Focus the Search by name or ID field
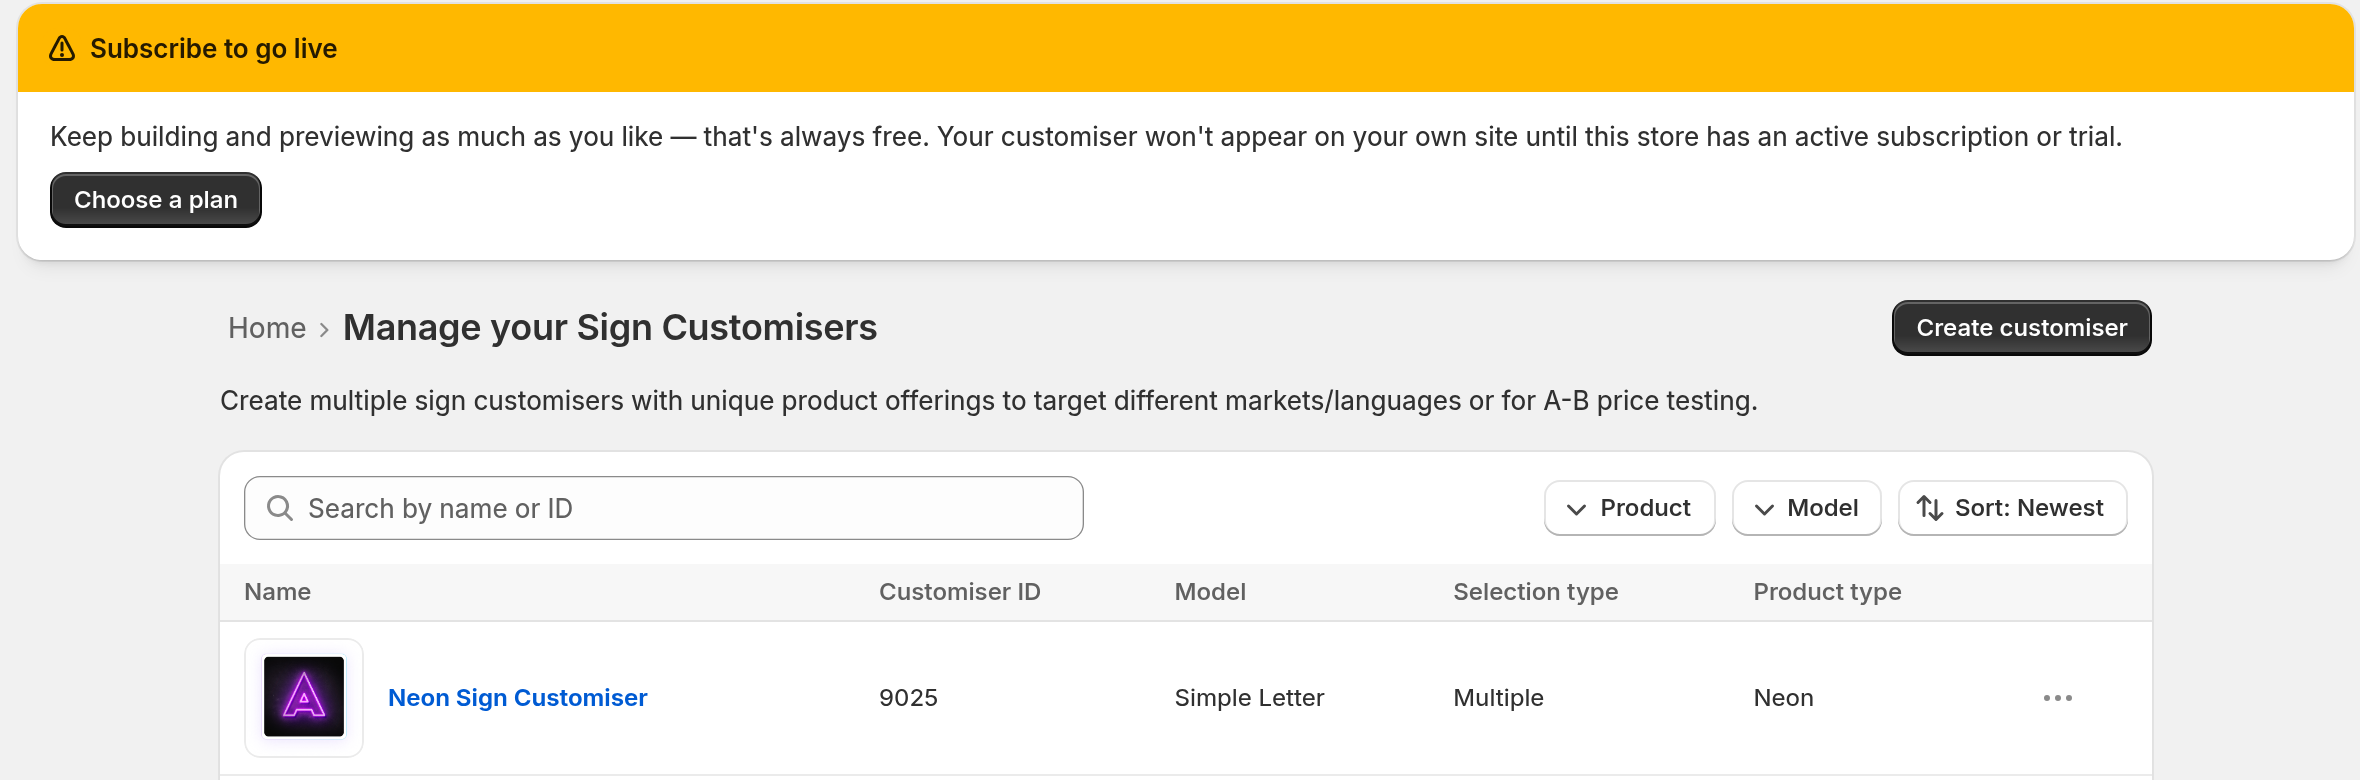2360x780 pixels. coord(664,508)
